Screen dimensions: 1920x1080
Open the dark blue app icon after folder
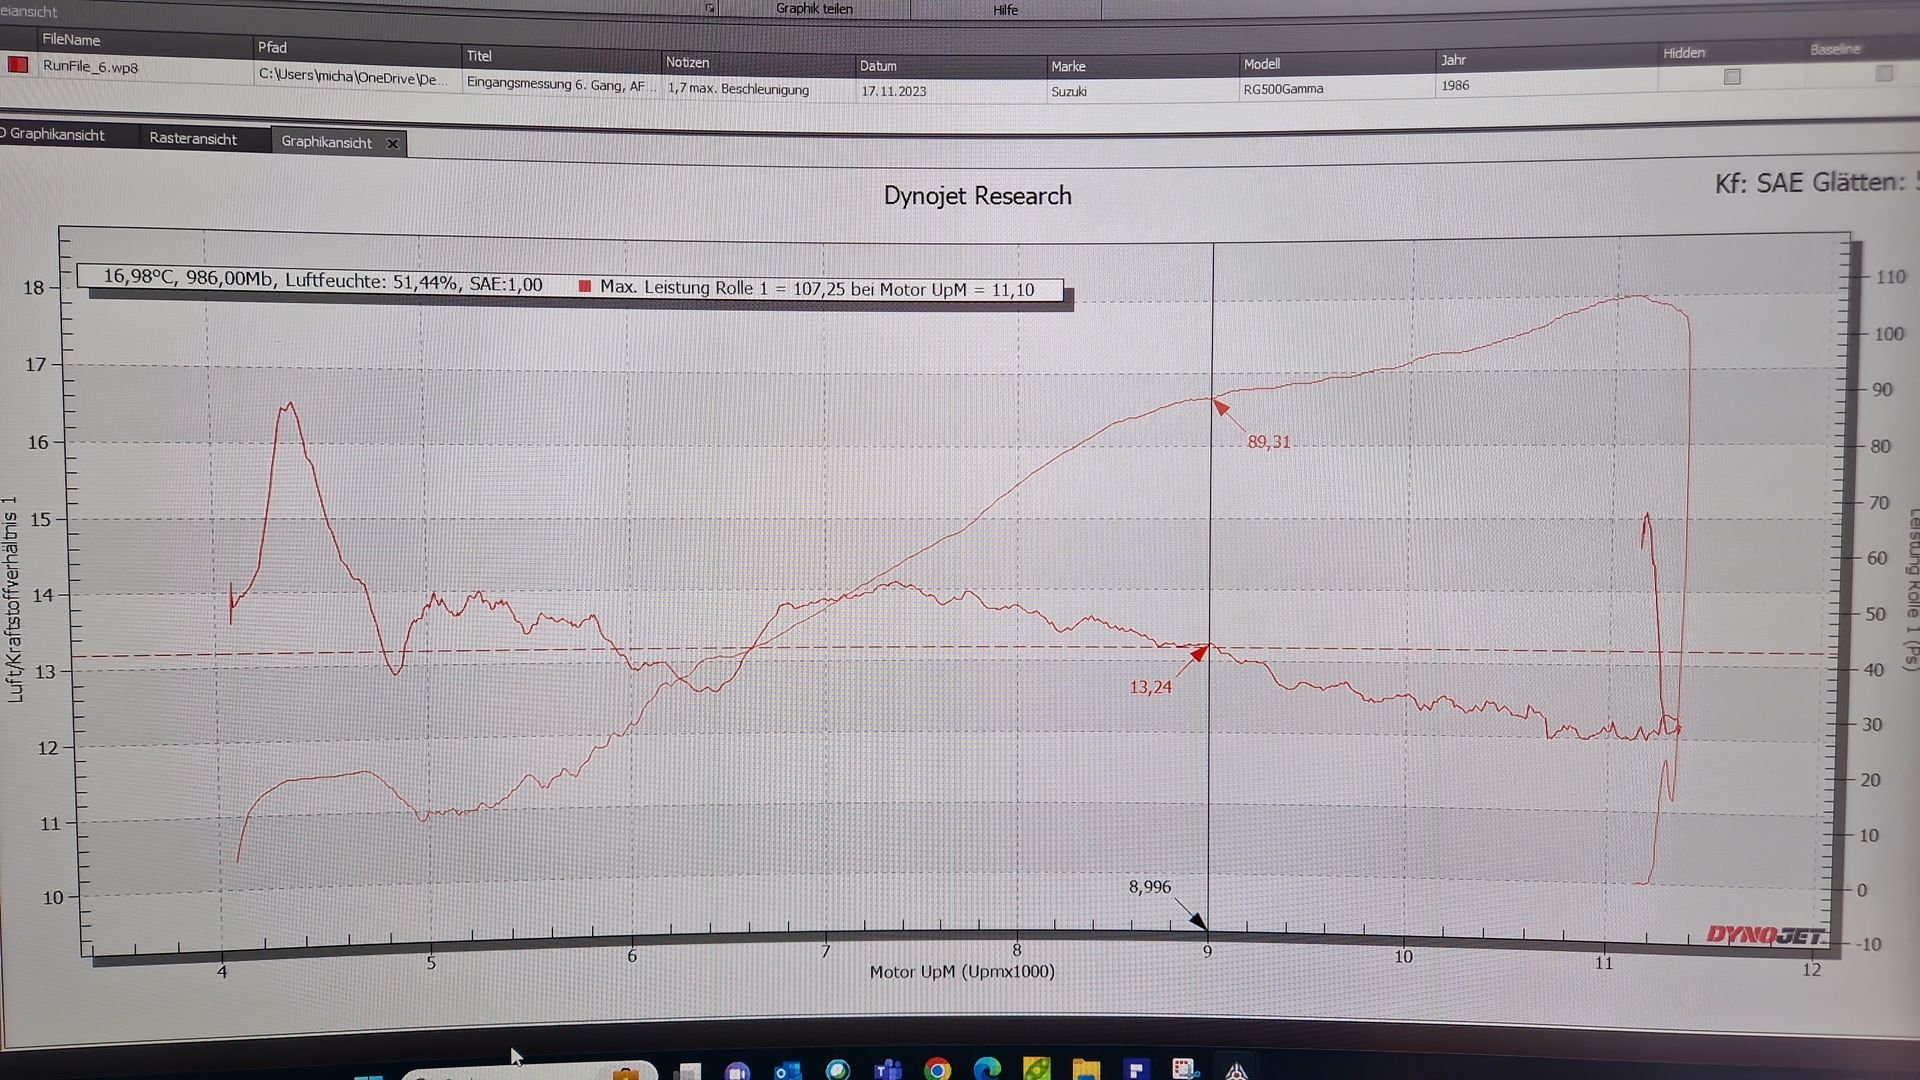pyautogui.click(x=1136, y=1069)
